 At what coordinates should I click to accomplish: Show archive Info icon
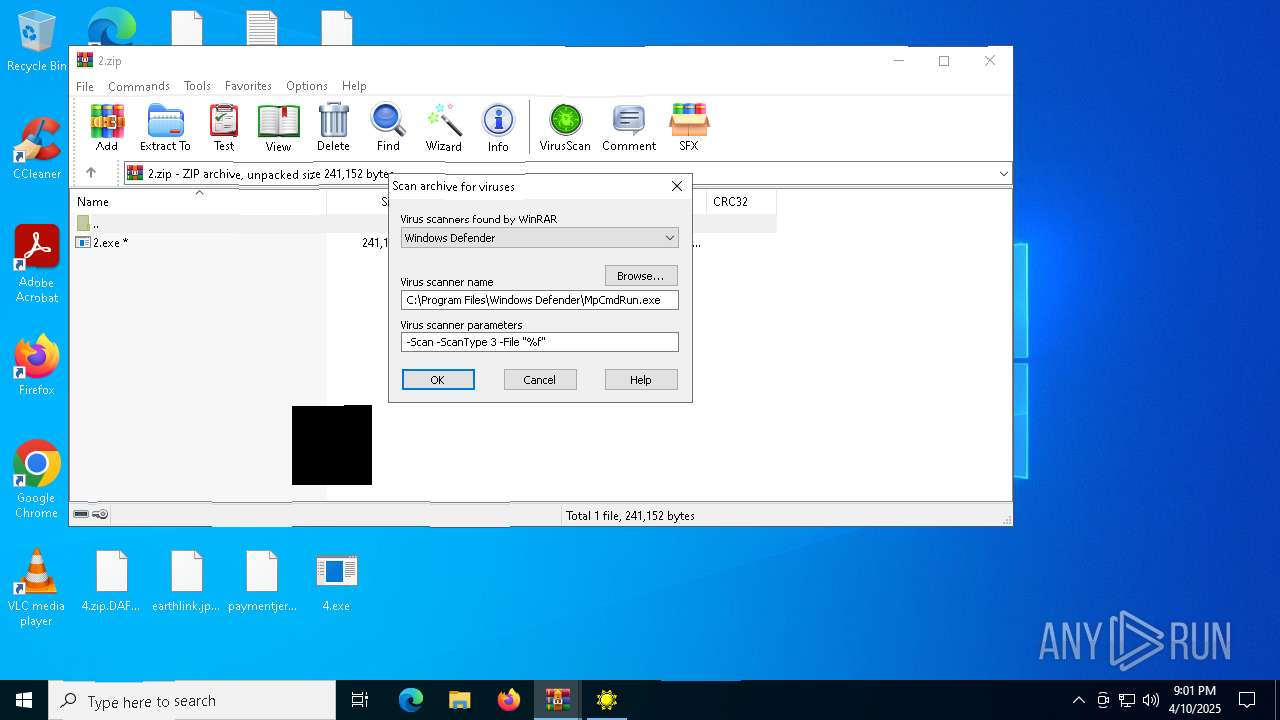498,127
